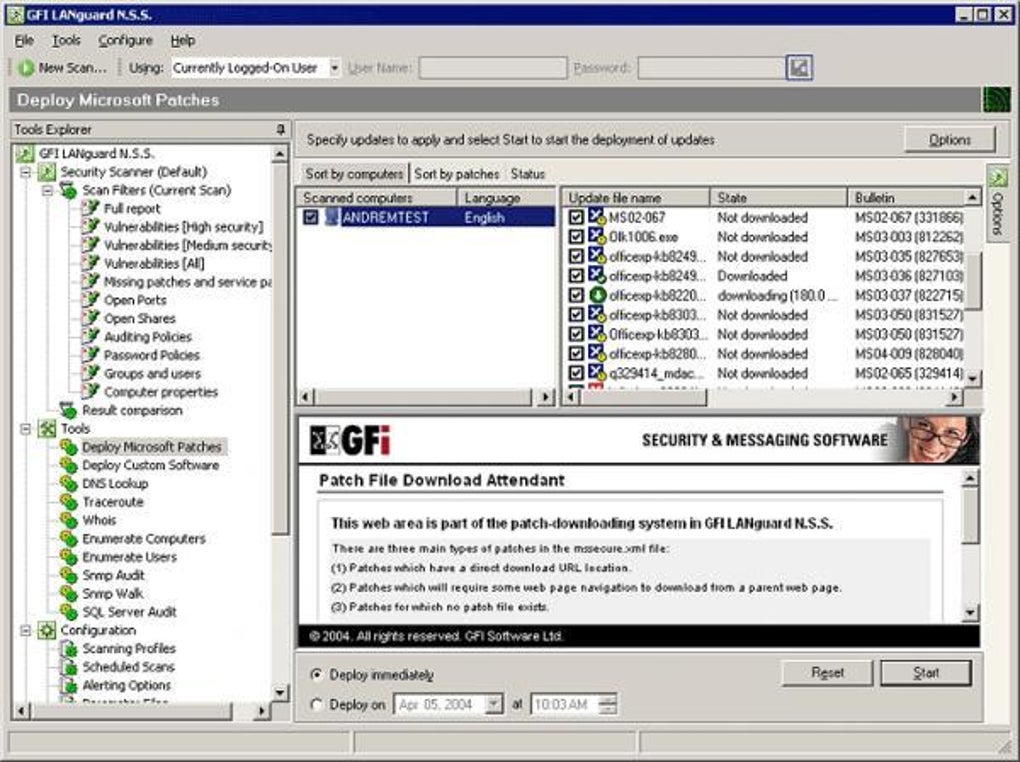Click the deploy time spinner arrows
Image resolution: width=1020 pixels, height=762 pixels.
[608, 704]
